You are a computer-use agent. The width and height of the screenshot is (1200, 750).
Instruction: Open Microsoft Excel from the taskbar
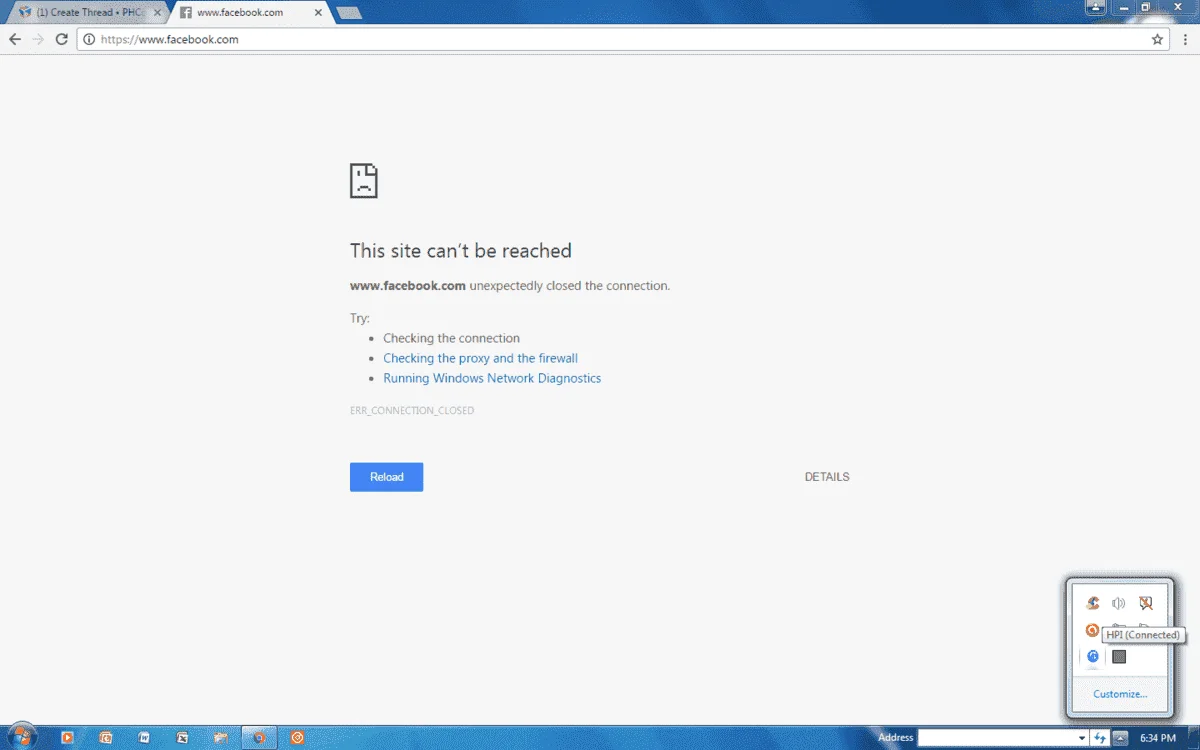click(182, 738)
